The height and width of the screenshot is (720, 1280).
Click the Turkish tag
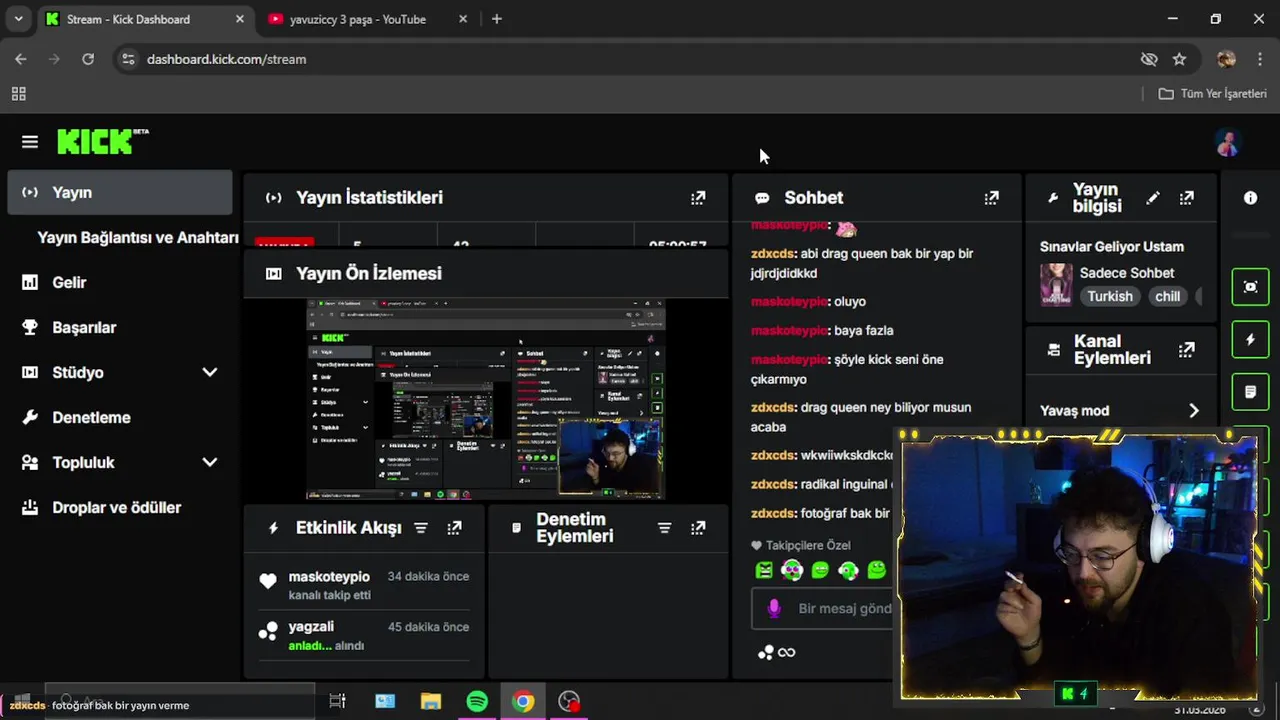coord(1110,296)
